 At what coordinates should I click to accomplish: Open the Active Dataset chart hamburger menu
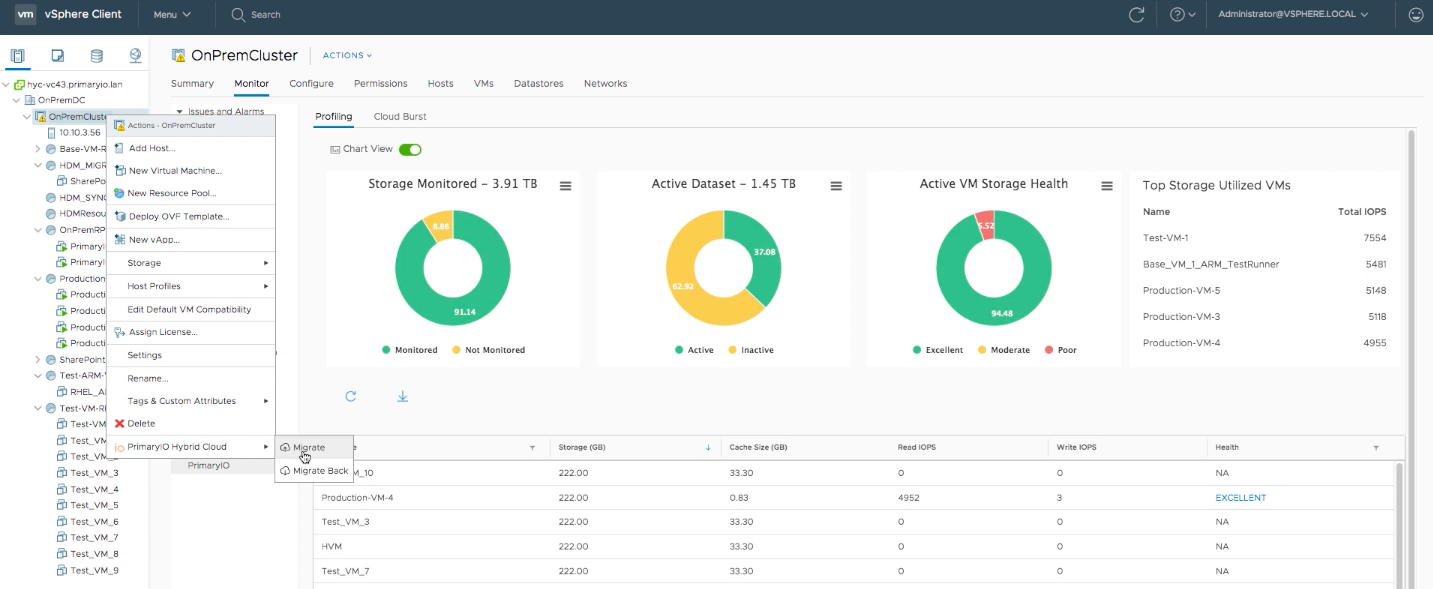tap(836, 186)
